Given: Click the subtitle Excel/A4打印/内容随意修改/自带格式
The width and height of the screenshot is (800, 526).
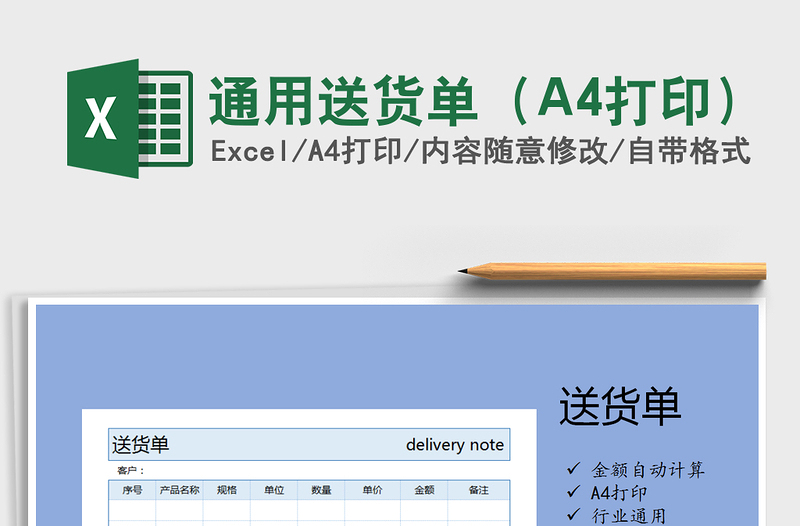Looking at the screenshot, I should [480, 151].
